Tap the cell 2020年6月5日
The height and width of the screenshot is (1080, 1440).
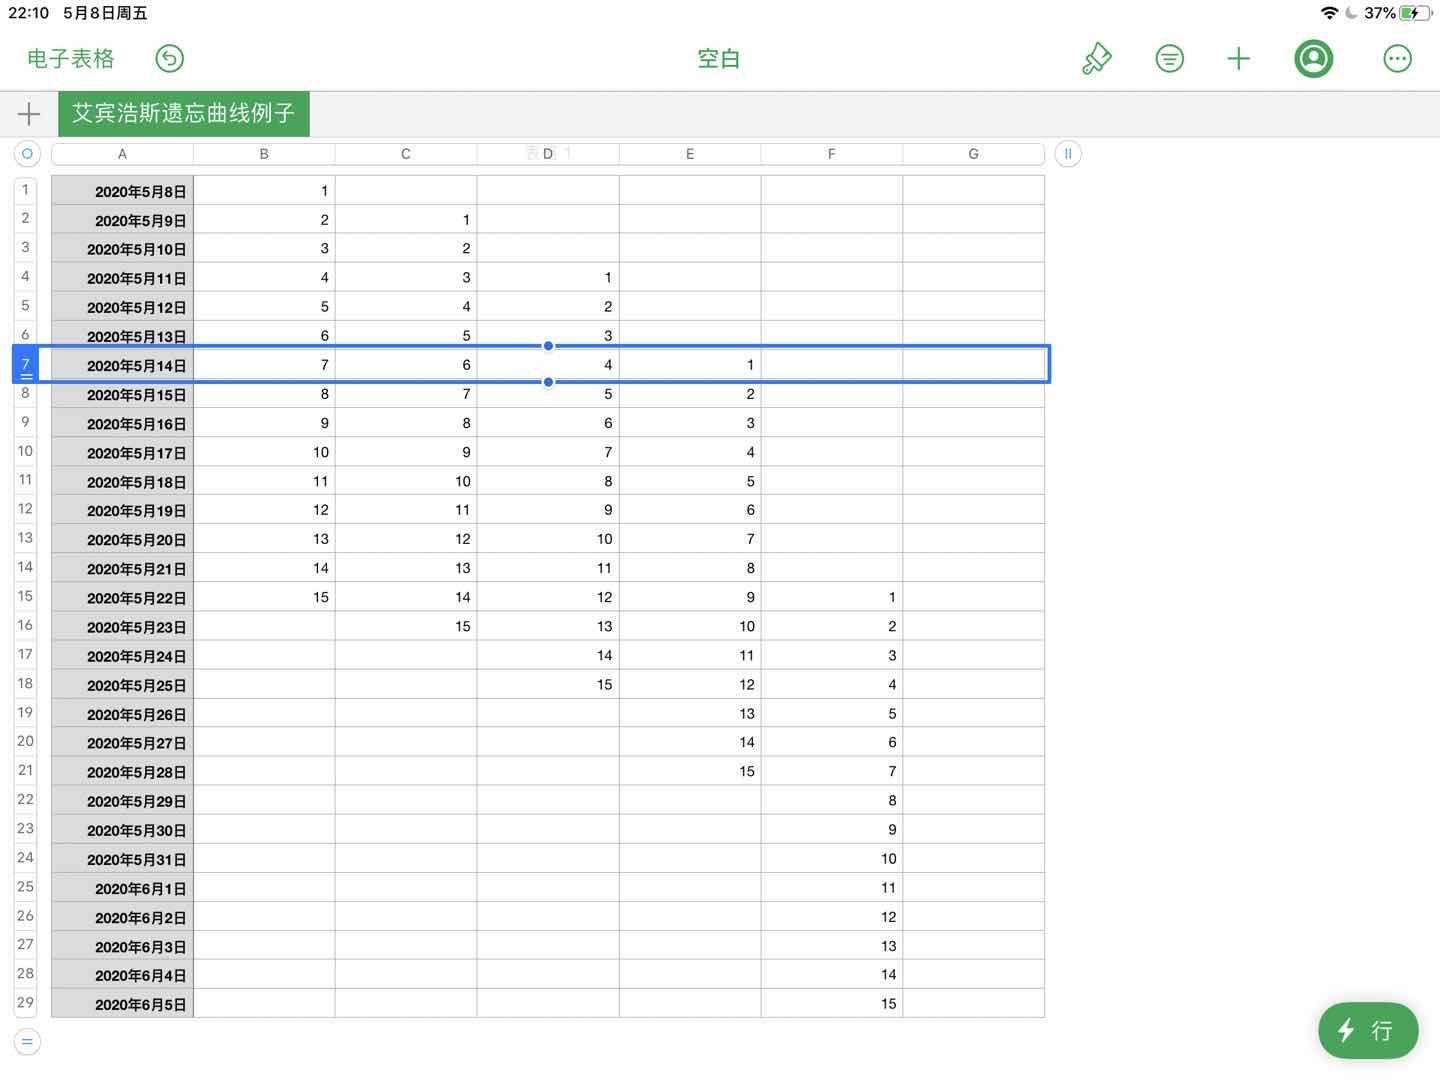(122, 1004)
